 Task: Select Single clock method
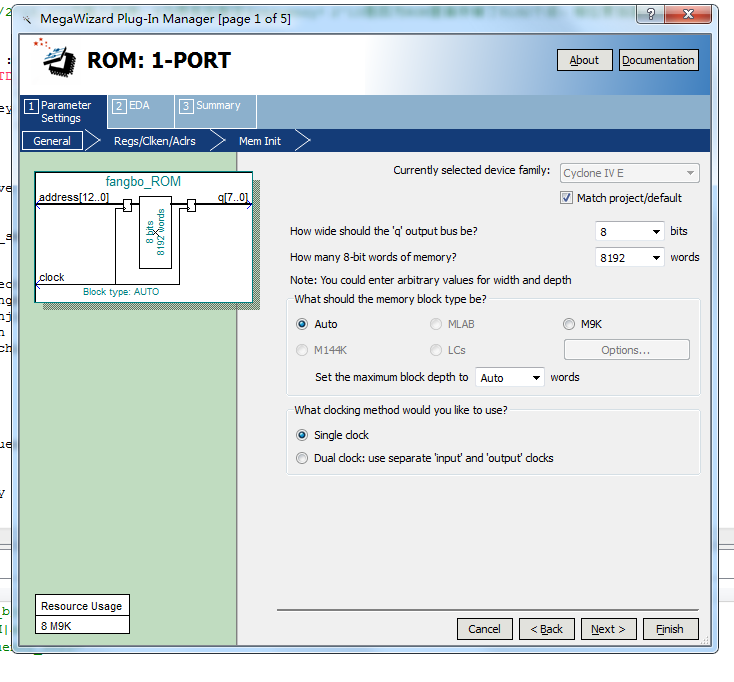pyautogui.click(x=302, y=435)
